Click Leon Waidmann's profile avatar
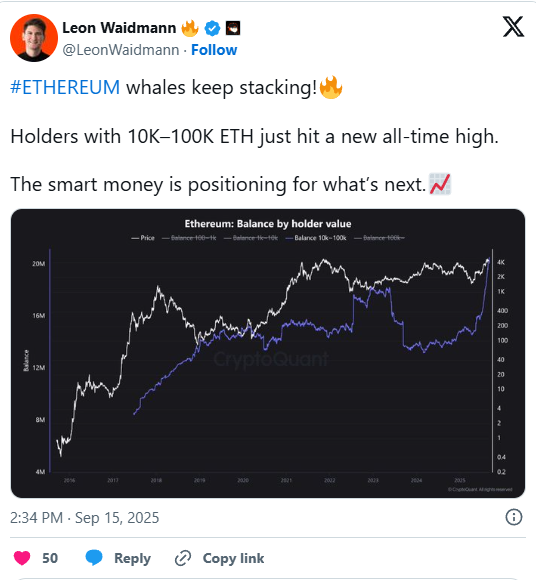Viewport: 536px width, 580px height. point(34,38)
